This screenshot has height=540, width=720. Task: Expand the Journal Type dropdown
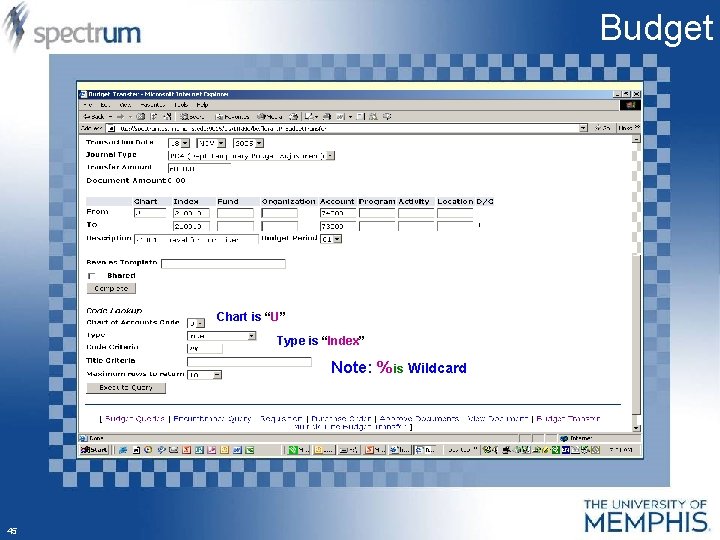331,156
